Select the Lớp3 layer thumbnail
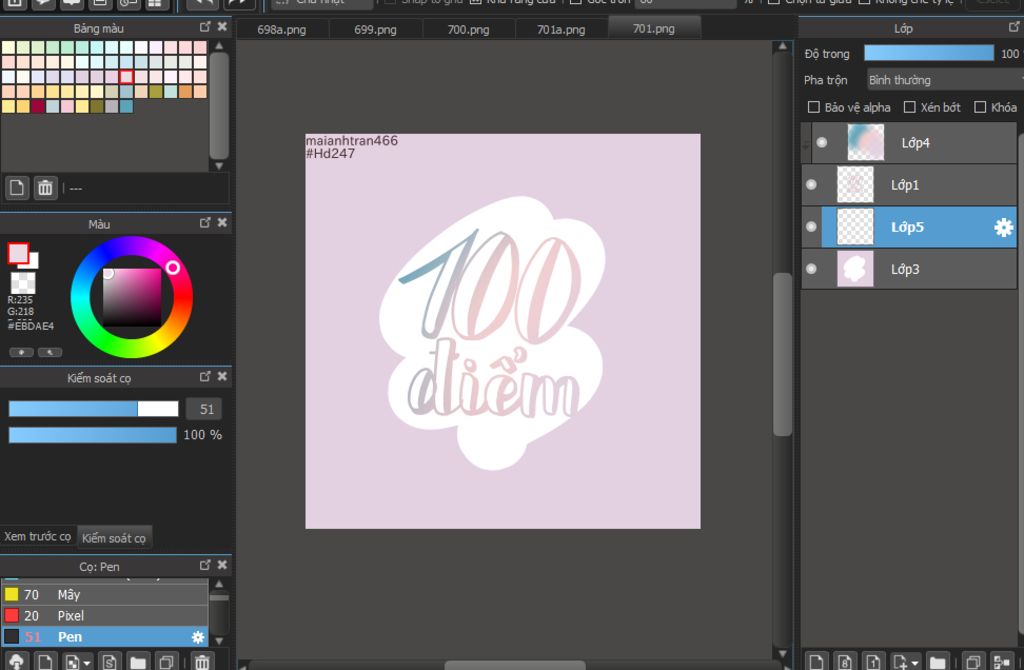Viewport: 1024px width, 670px height. (855, 269)
